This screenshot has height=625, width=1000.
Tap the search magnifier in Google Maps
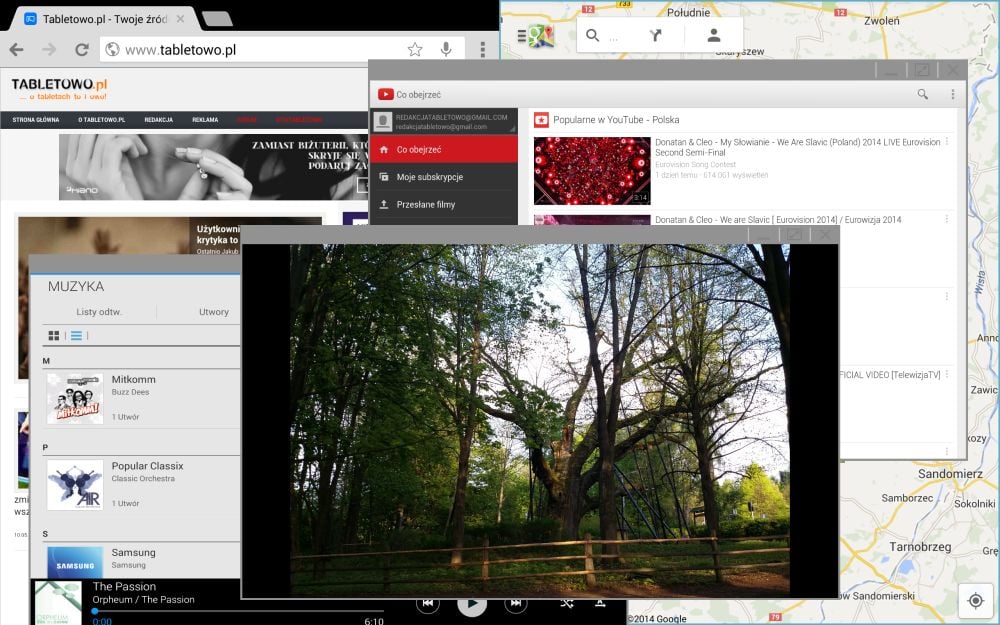(592, 36)
